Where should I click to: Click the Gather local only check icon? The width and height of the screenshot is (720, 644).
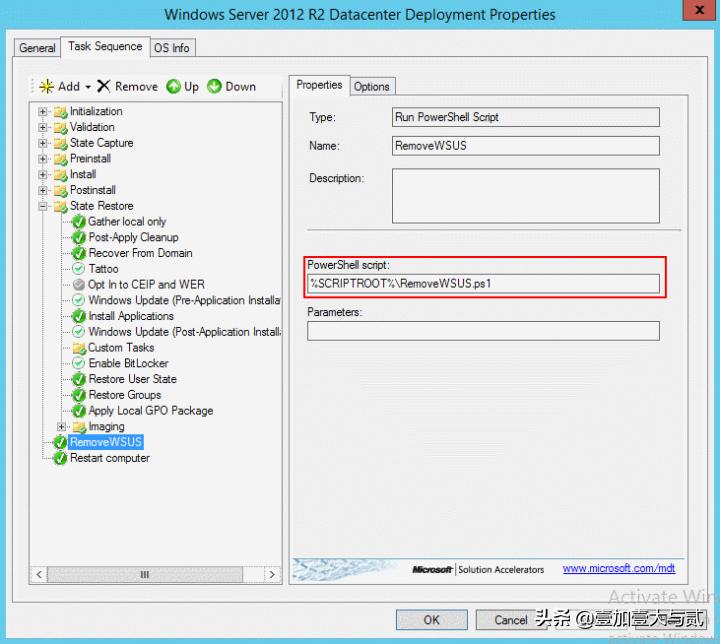point(79,222)
